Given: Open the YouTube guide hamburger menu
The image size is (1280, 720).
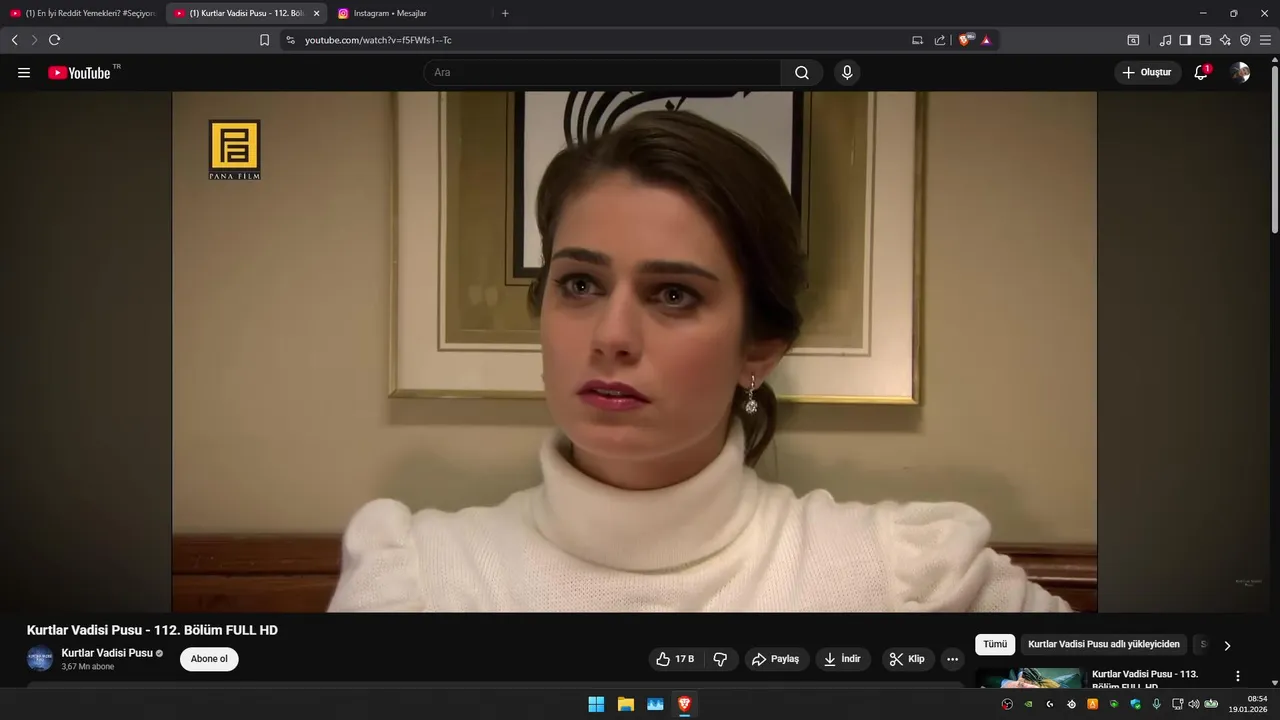Looking at the screenshot, I should (24, 73).
